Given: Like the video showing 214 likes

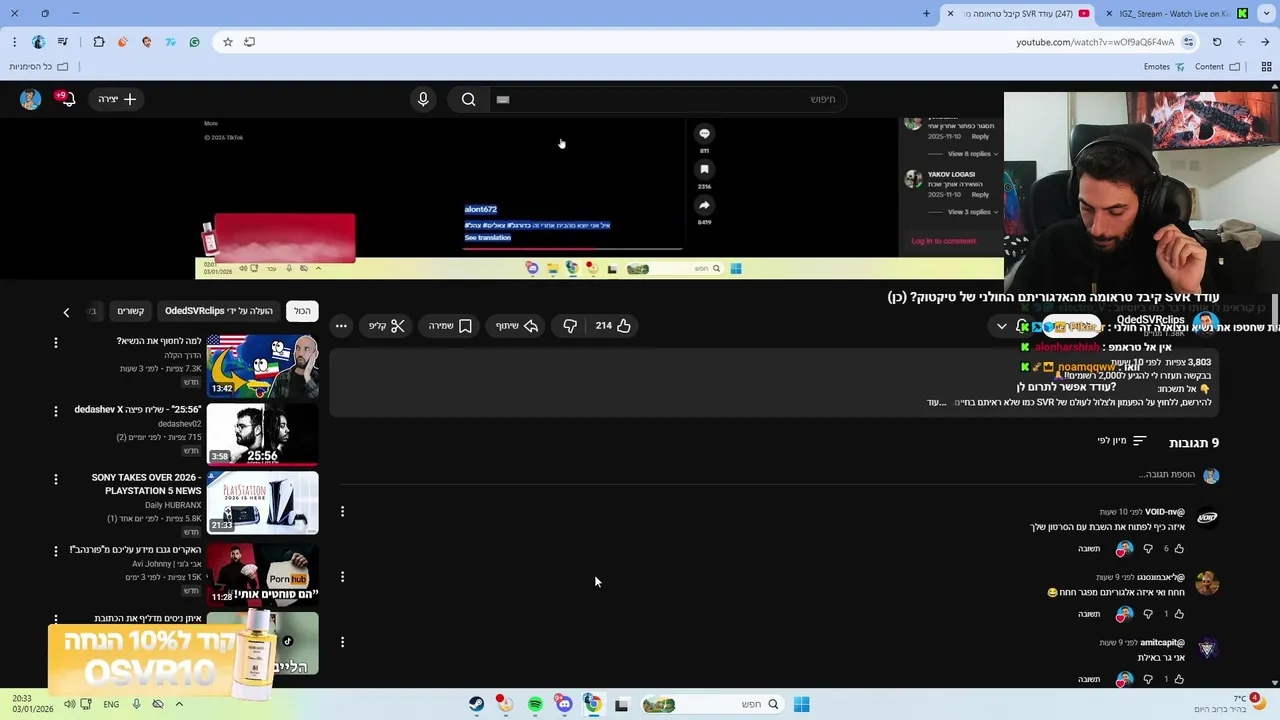Looking at the screenshot, I should click(x=613, y=326).
